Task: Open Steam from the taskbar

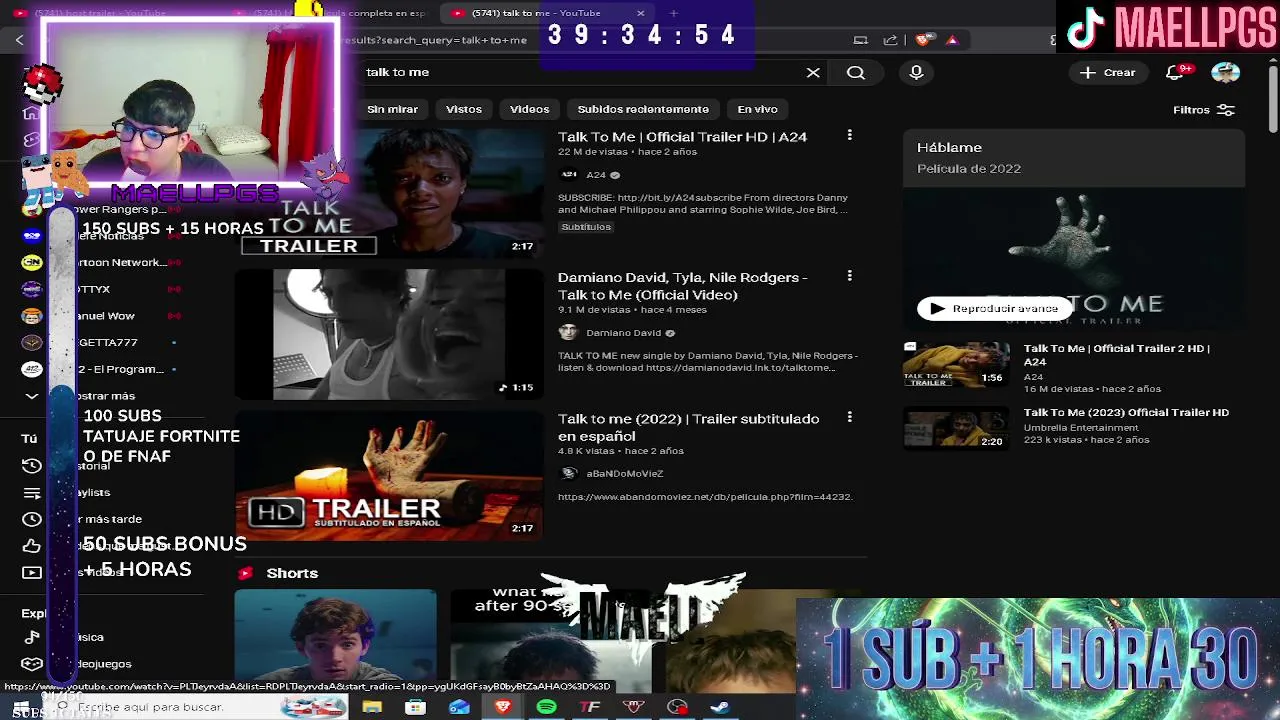Action: tap(719, 707)
